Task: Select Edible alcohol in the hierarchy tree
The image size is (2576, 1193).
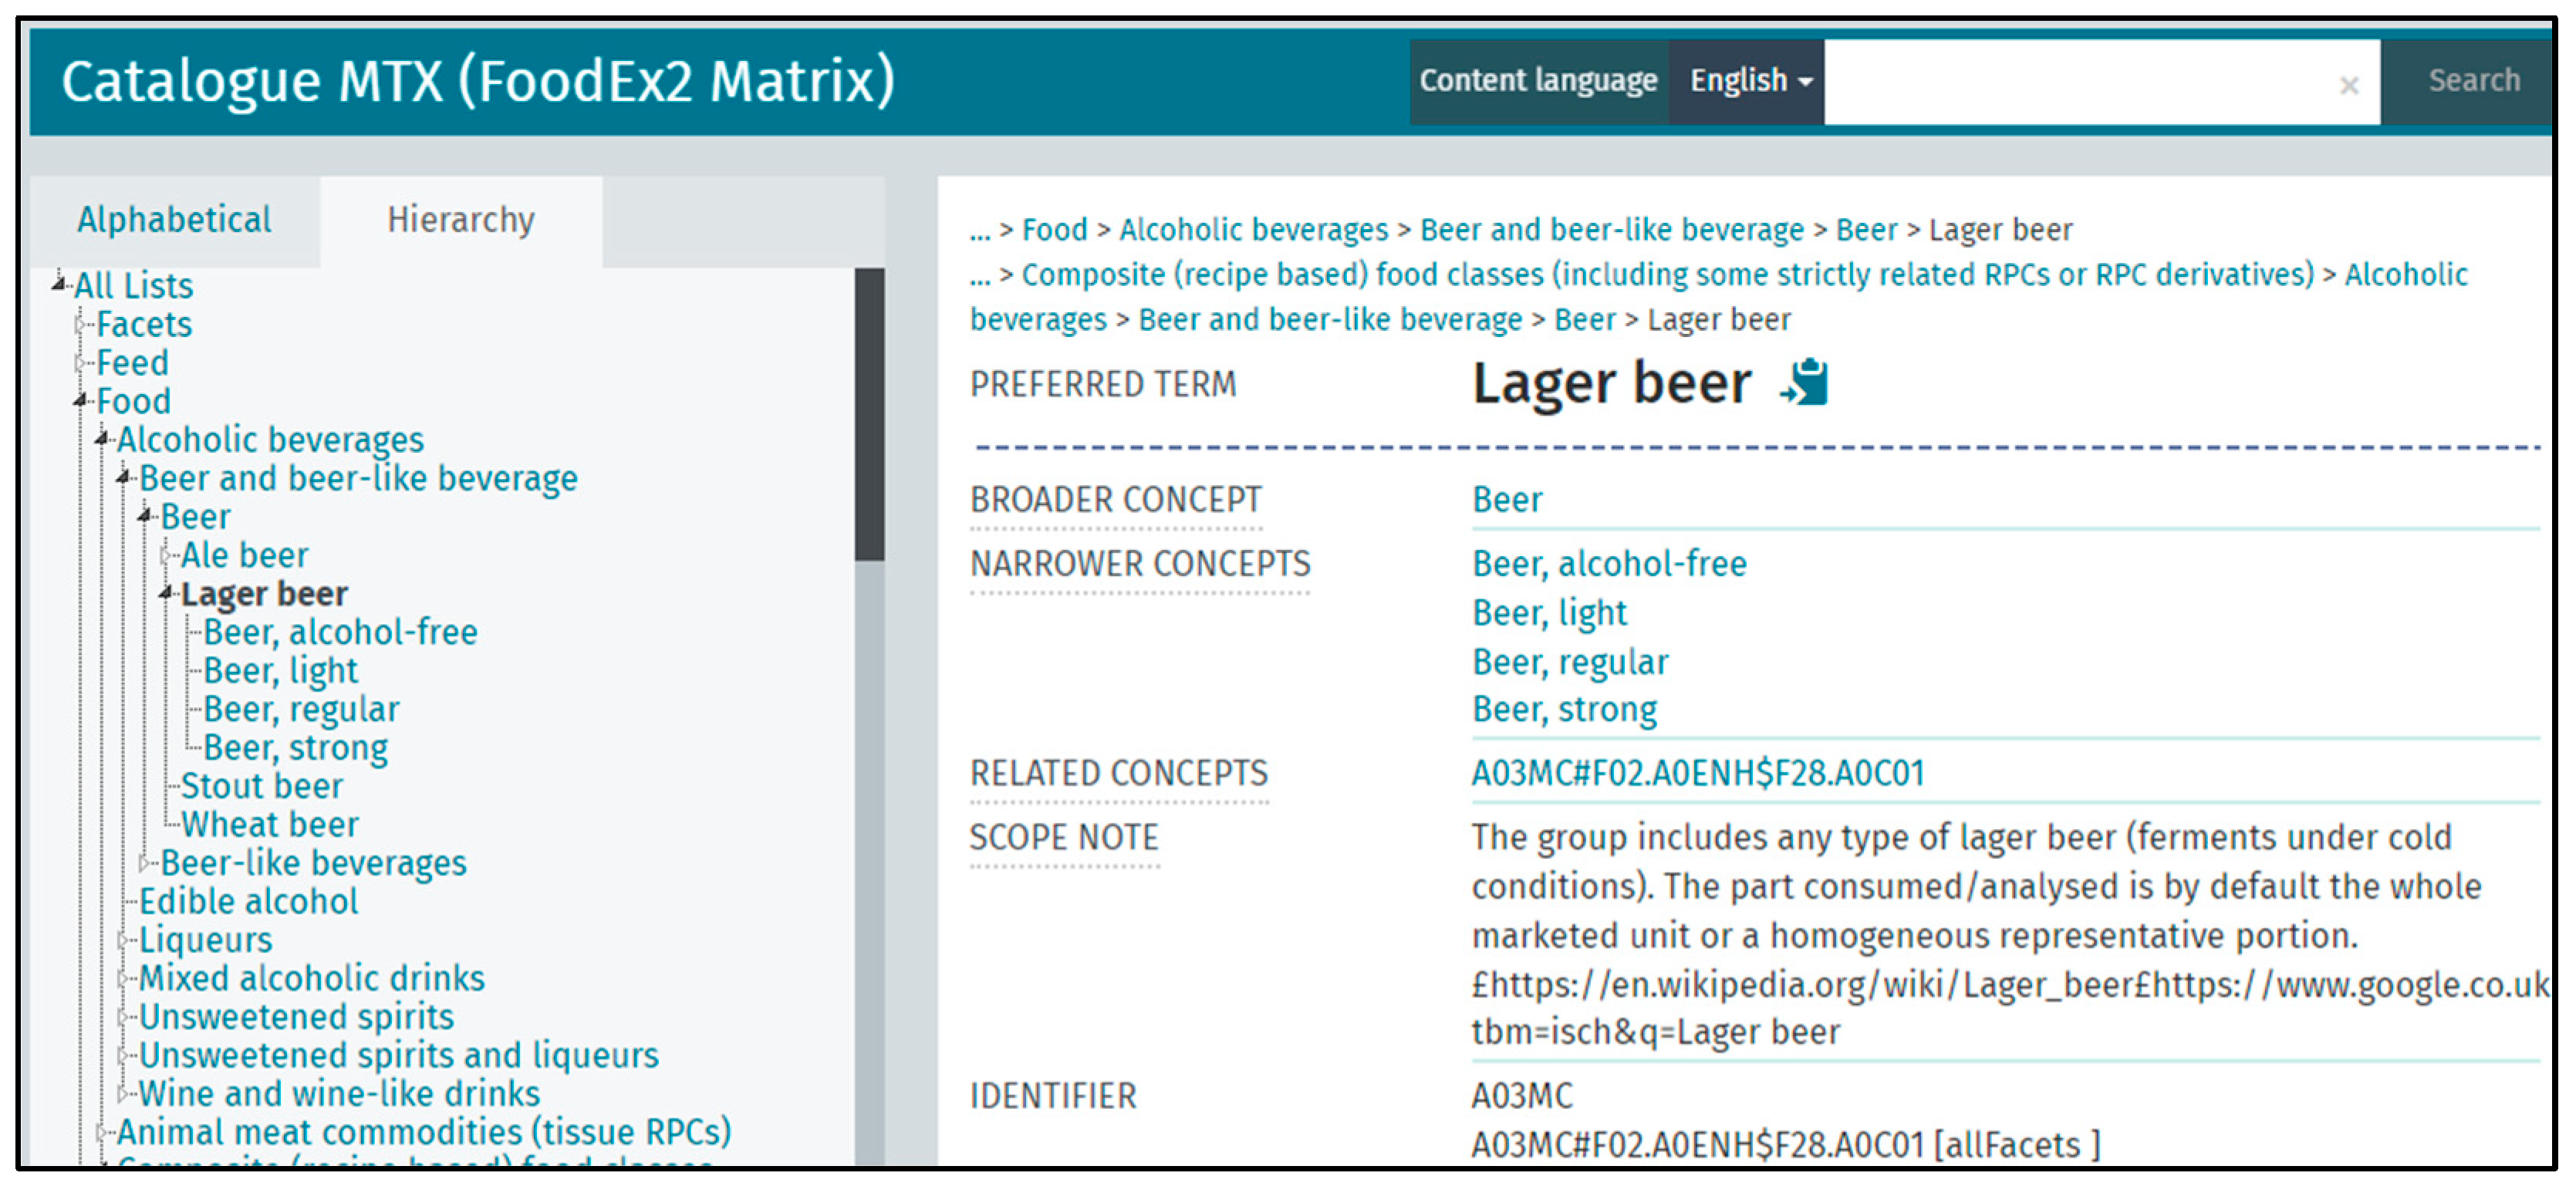Action: (x=248, y=901)
